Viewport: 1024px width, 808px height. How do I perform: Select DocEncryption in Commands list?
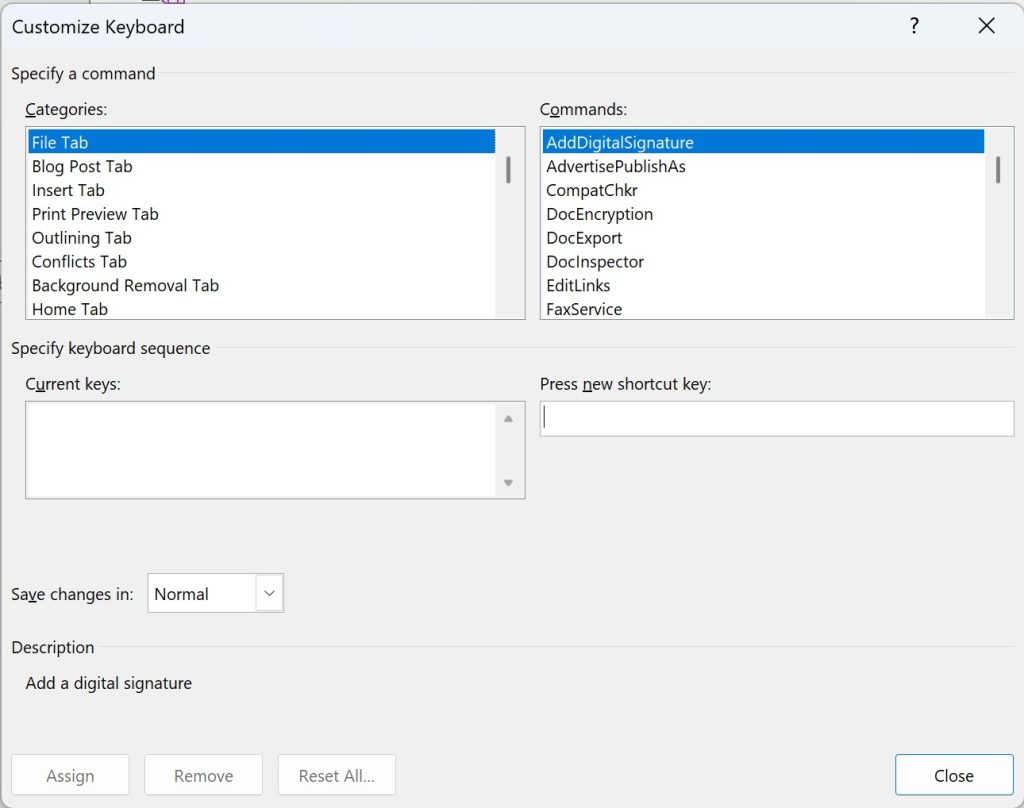[x=599, y=214]
